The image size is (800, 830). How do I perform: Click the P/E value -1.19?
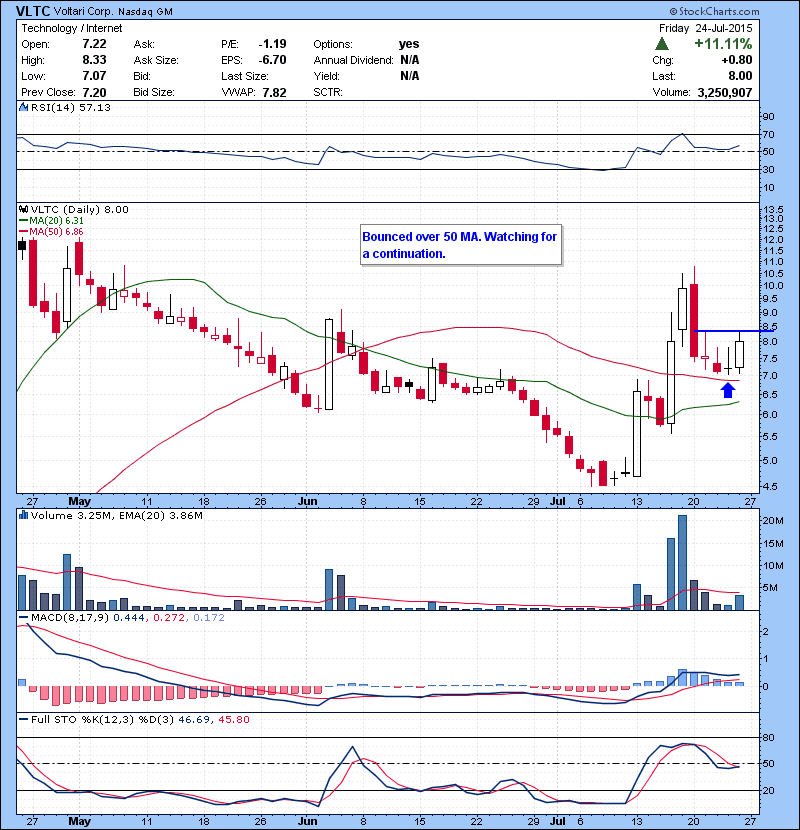273,44
